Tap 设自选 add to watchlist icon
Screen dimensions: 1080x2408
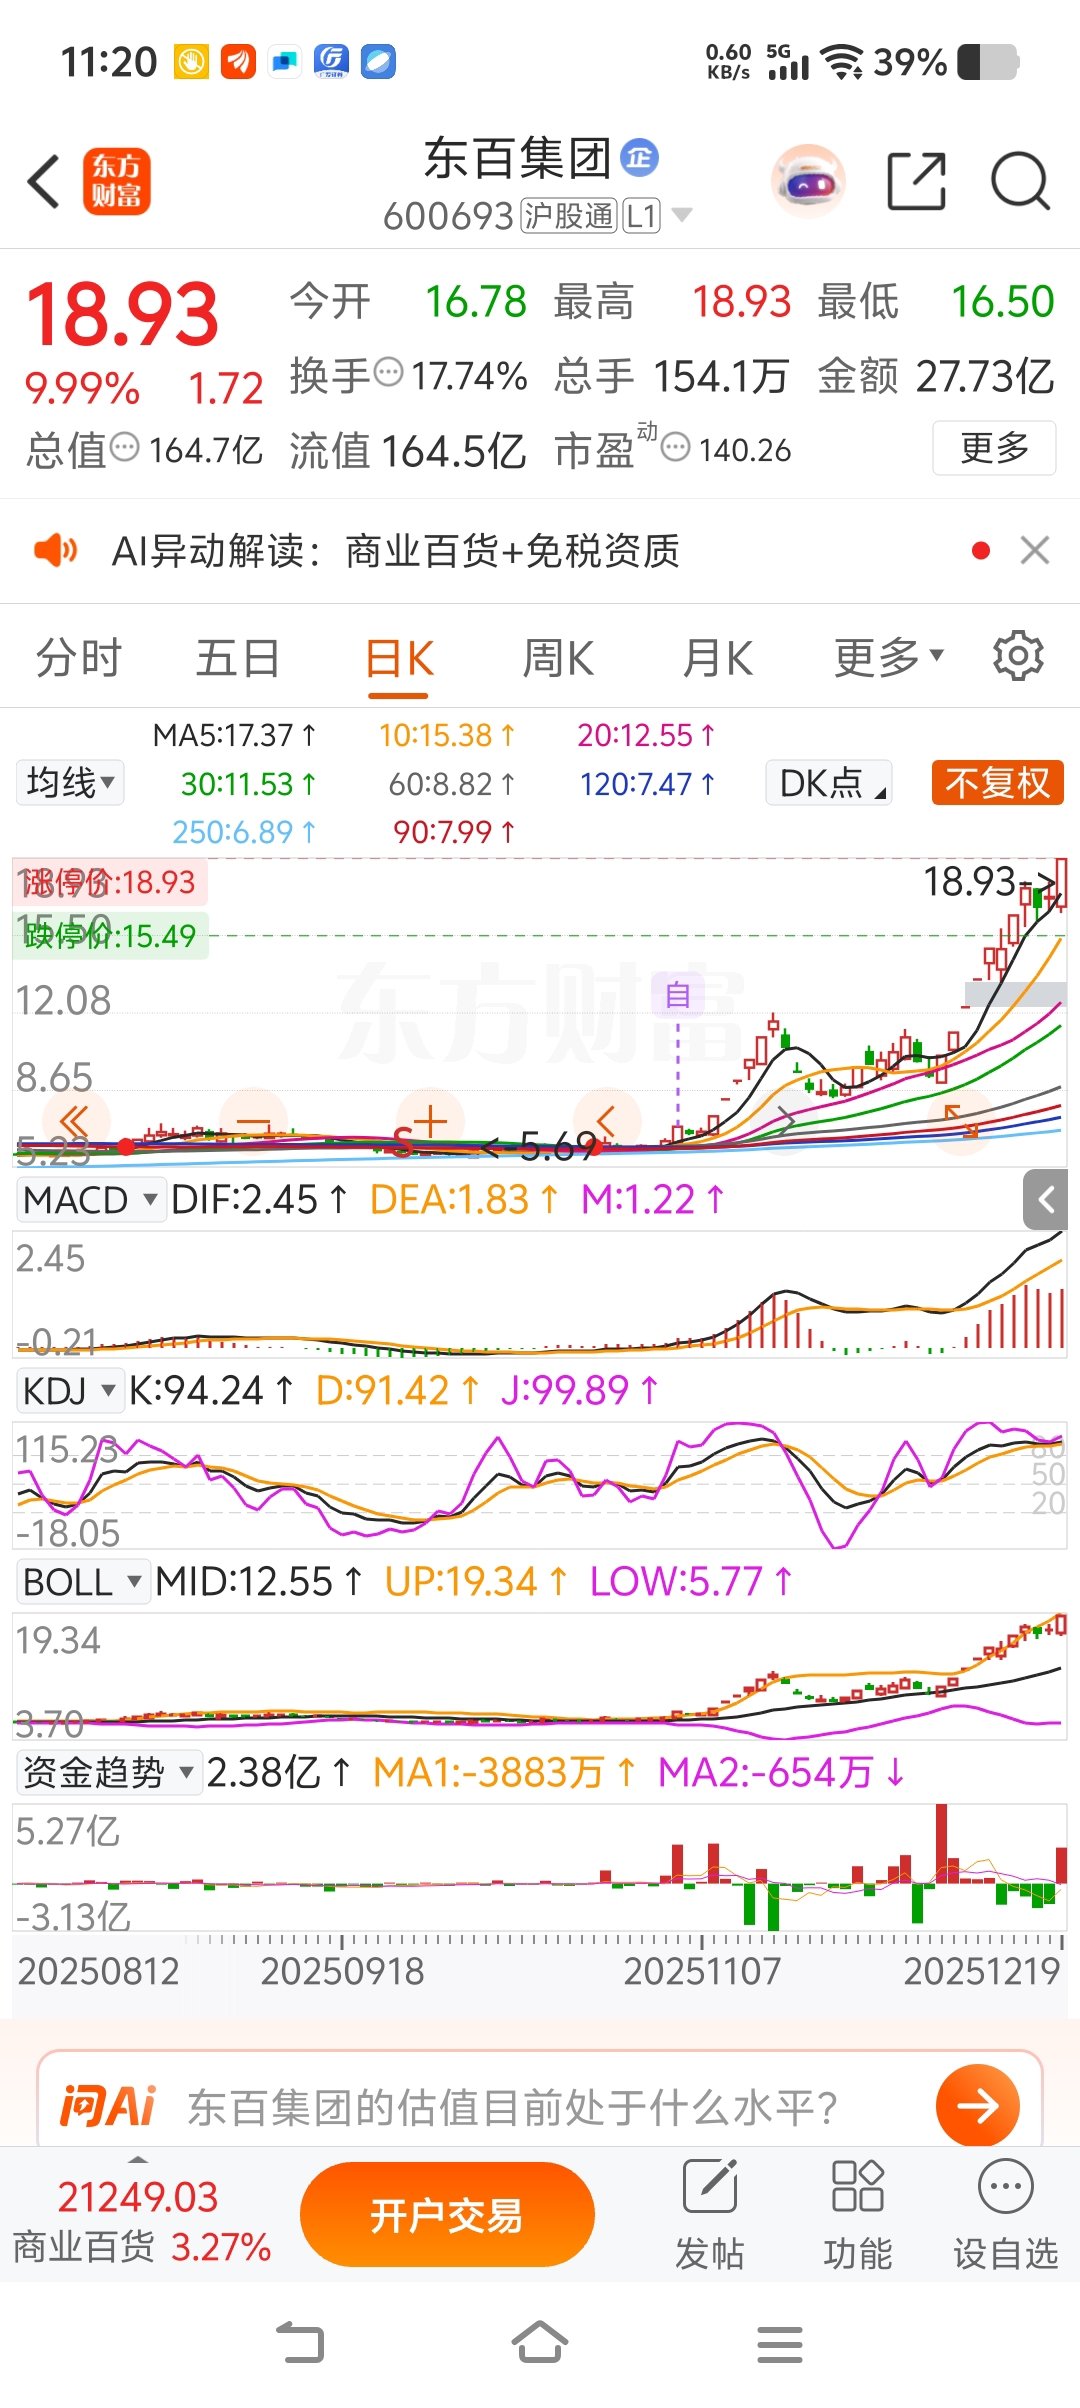click(x=1005, y=2213)
